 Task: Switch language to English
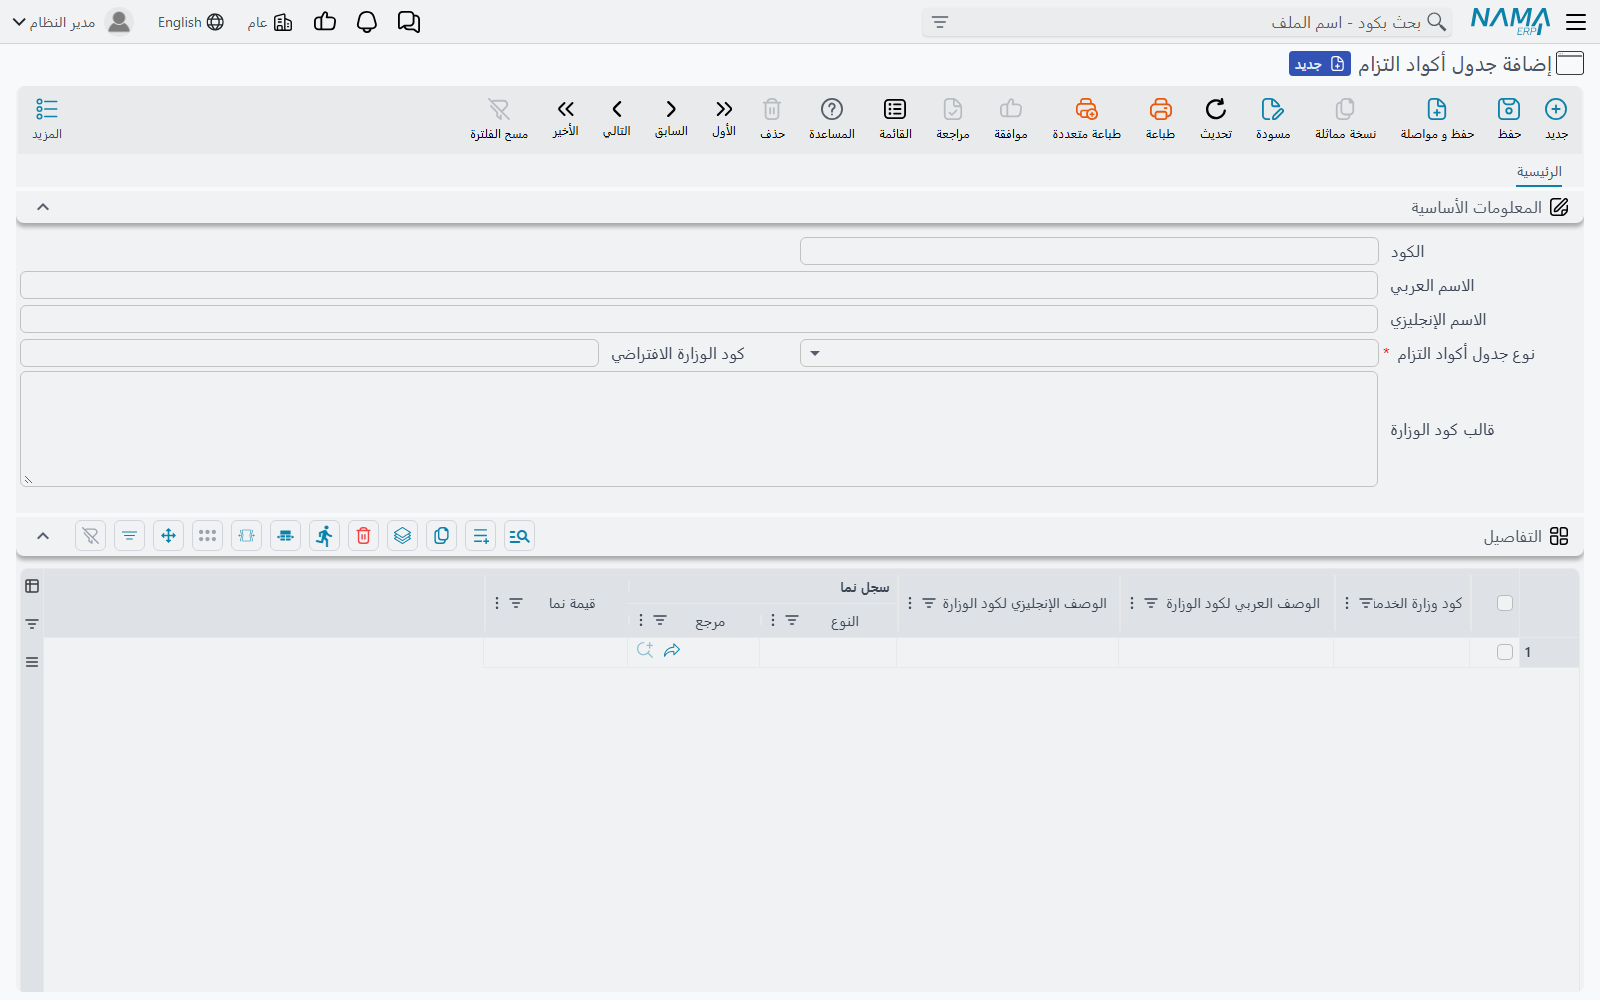point(190,22)
